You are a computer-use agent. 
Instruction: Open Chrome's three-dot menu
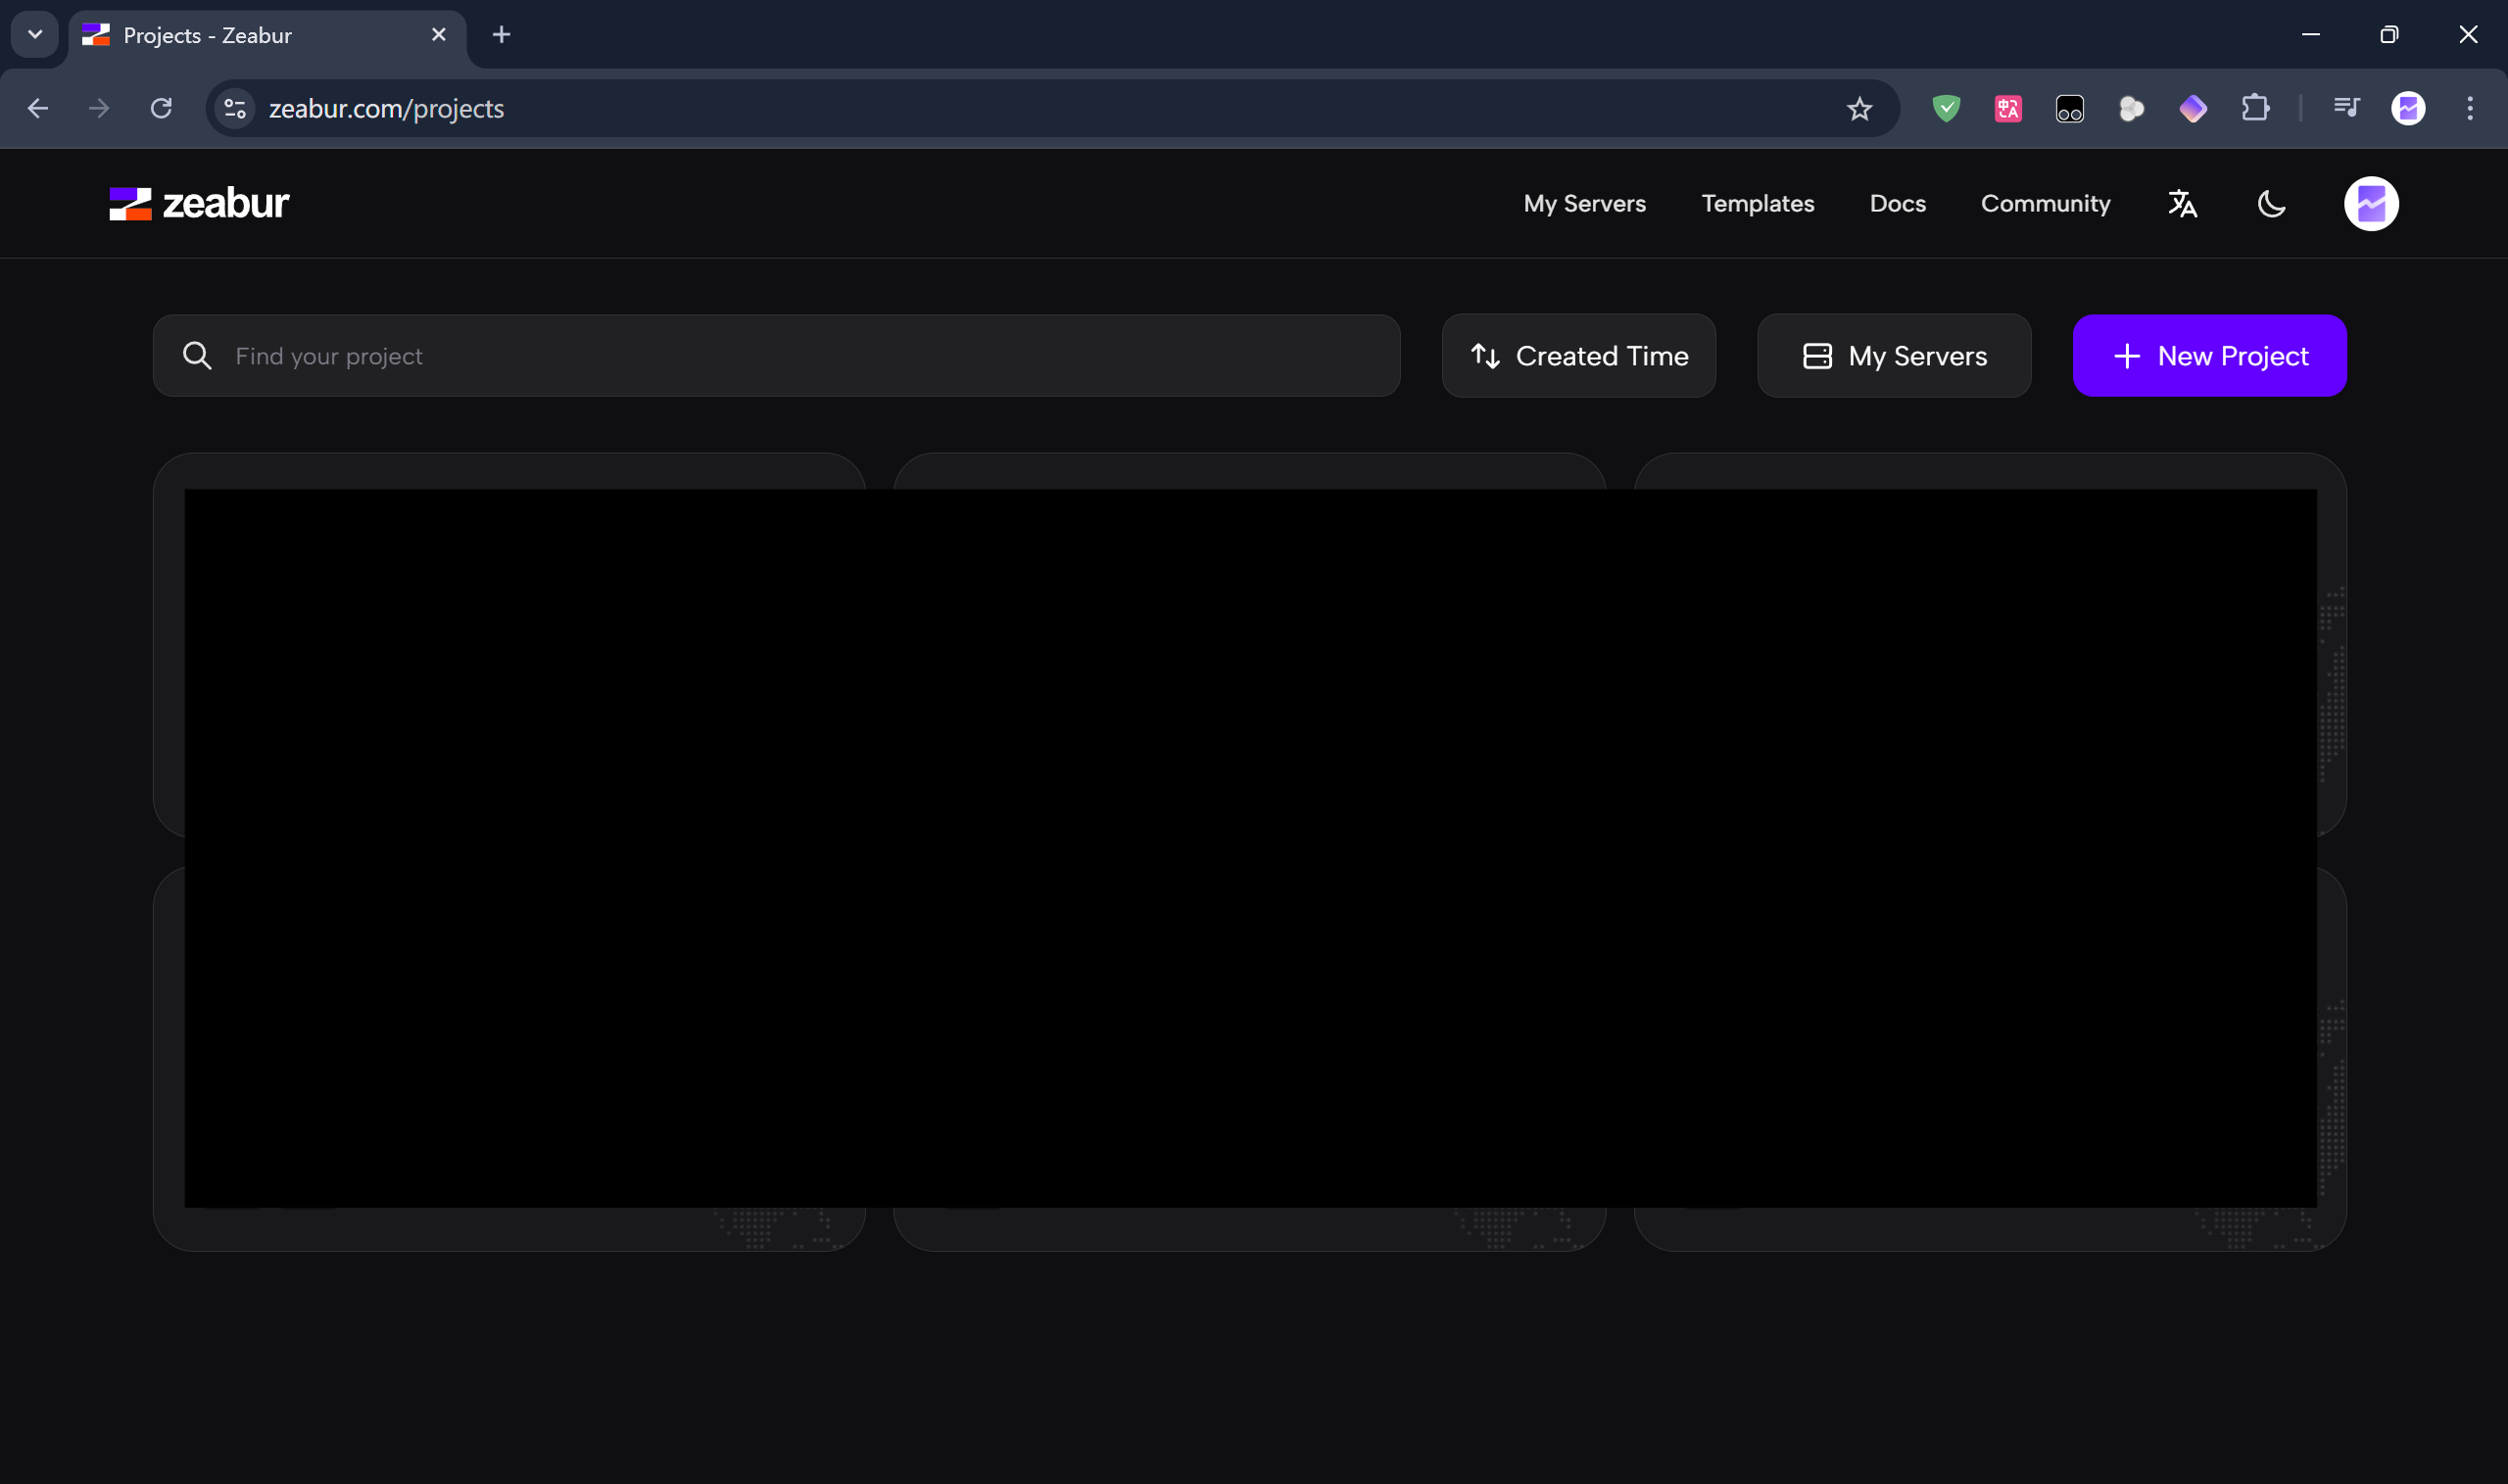pyautogui.click(x=2470, y=108)
